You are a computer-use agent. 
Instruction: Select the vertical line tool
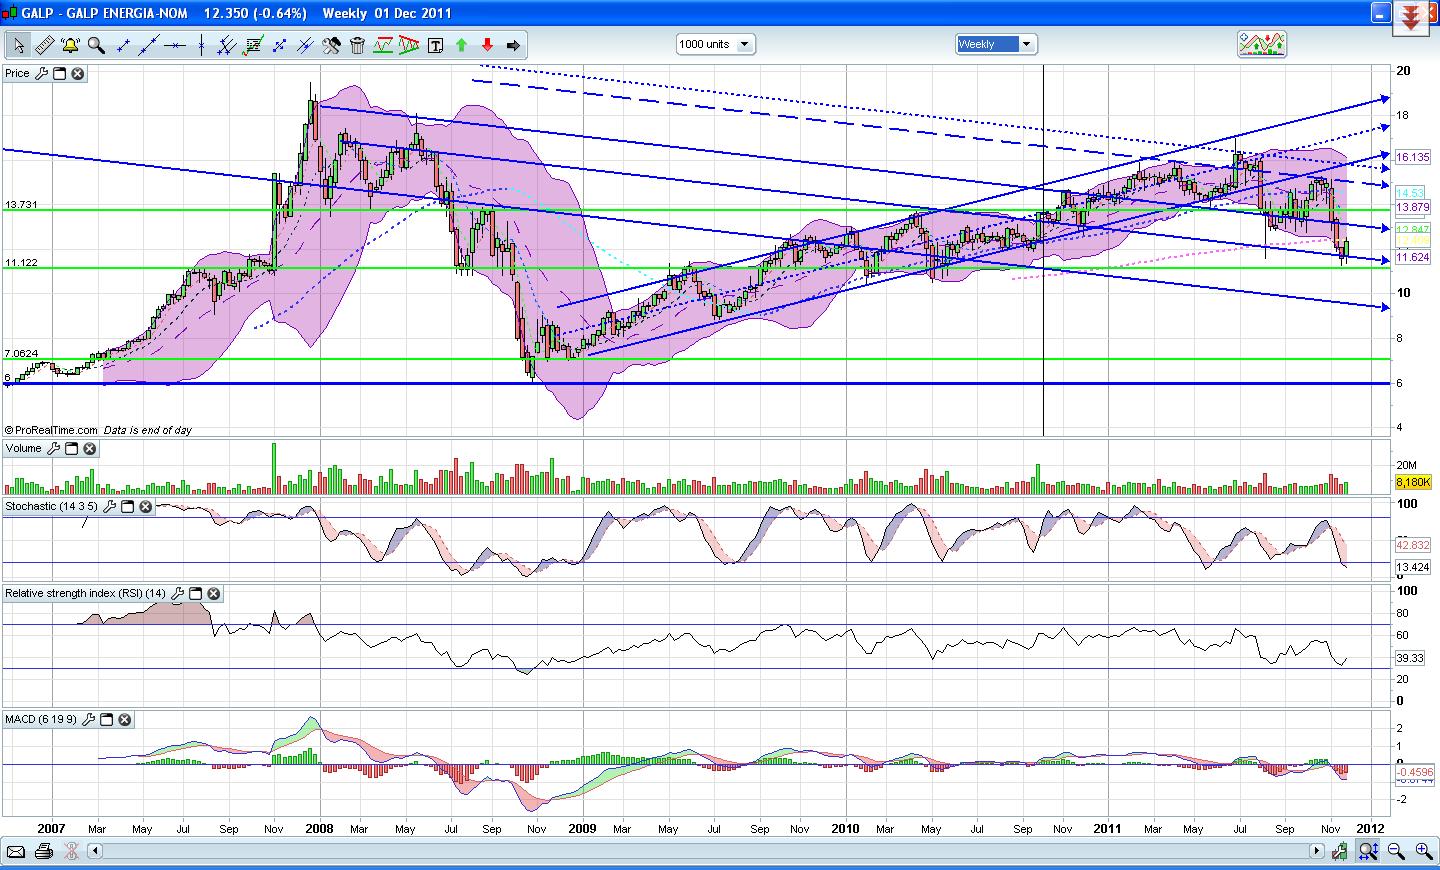tap(201, 45)
